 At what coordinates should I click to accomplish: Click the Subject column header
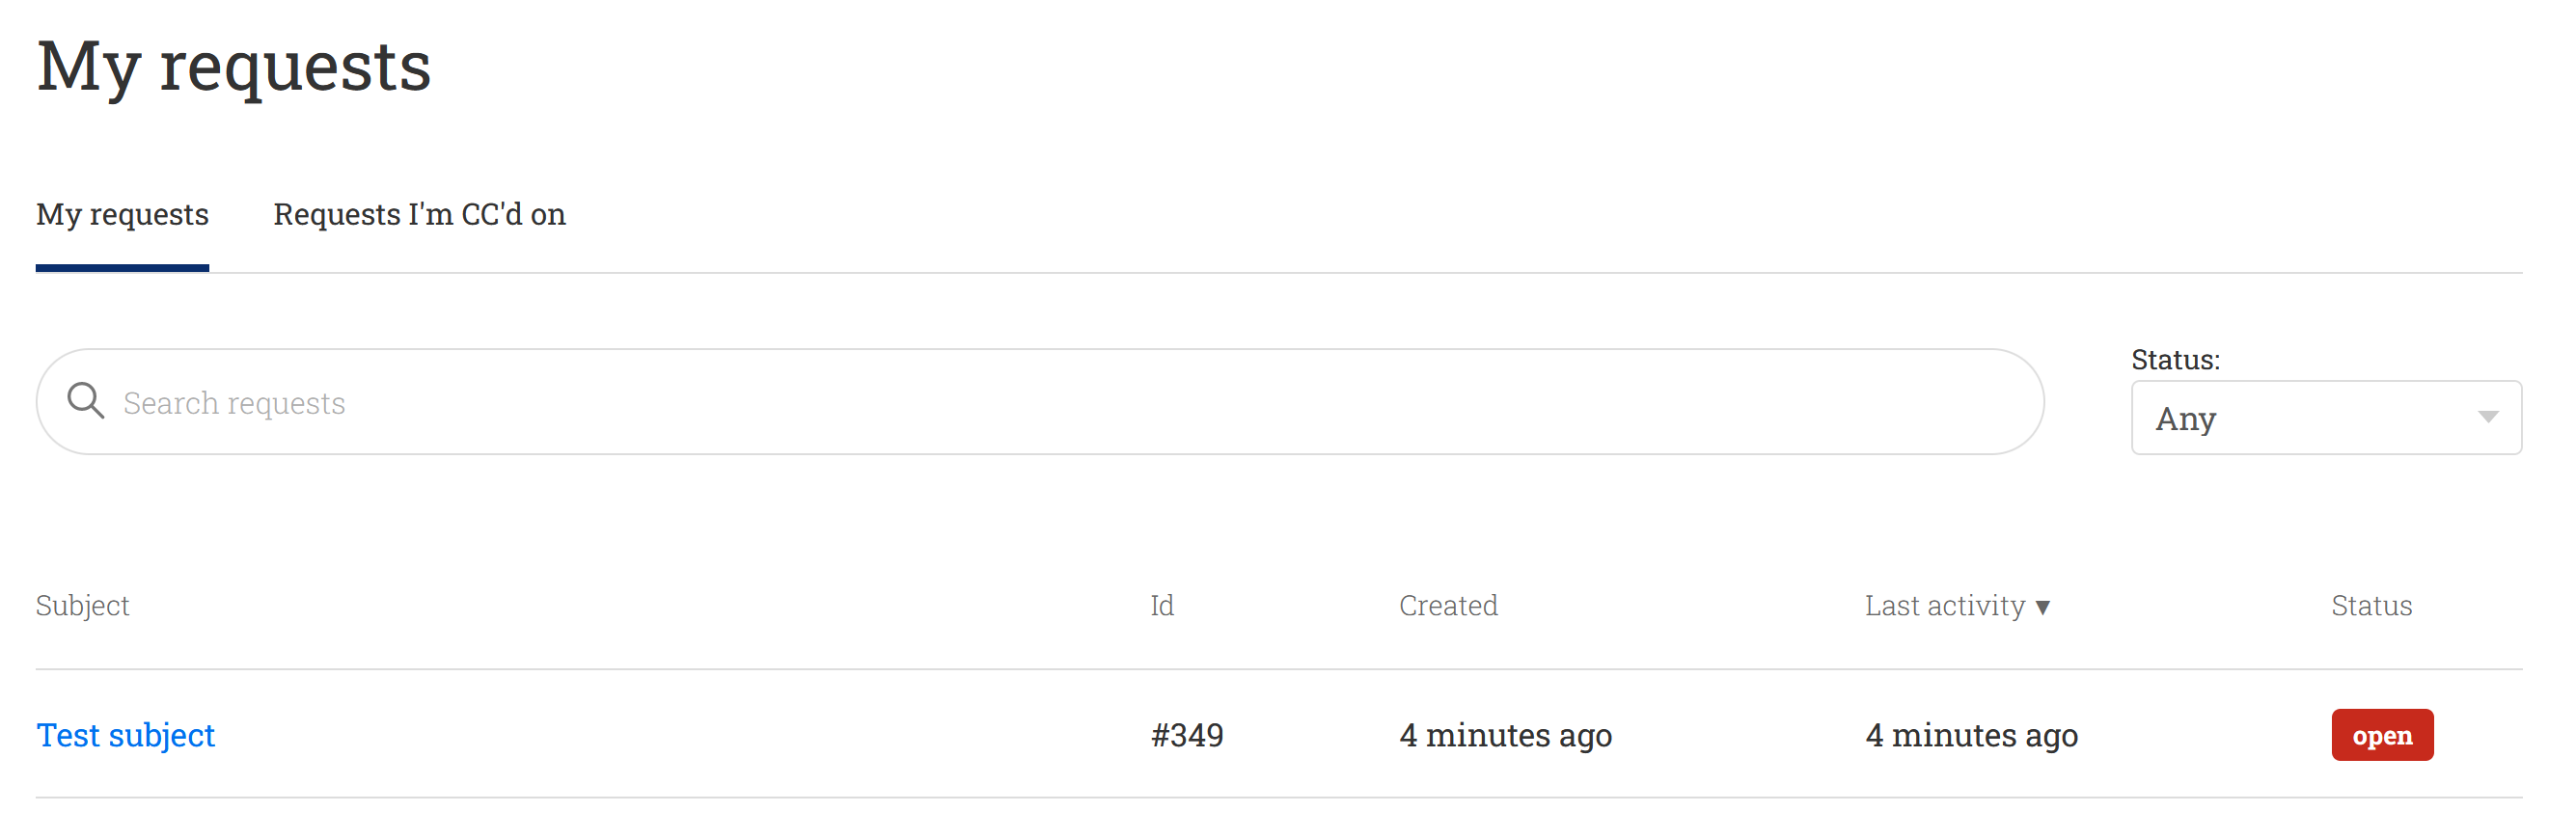82,605
